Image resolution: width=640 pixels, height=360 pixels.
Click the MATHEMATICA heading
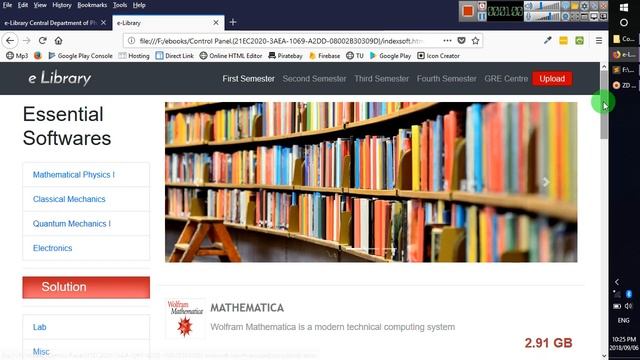pyautogui.click(x=247, y=308)
